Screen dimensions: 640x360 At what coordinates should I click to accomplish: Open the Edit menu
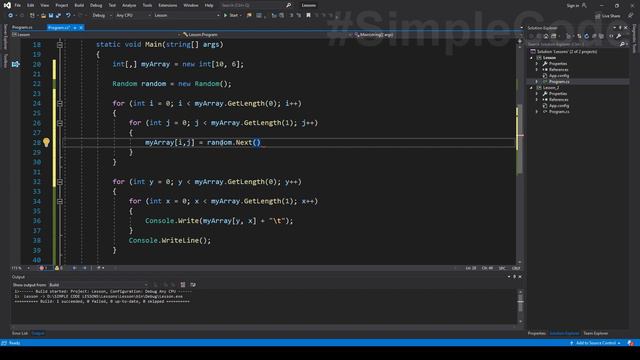pyautogui.click(x=31, y=5)
